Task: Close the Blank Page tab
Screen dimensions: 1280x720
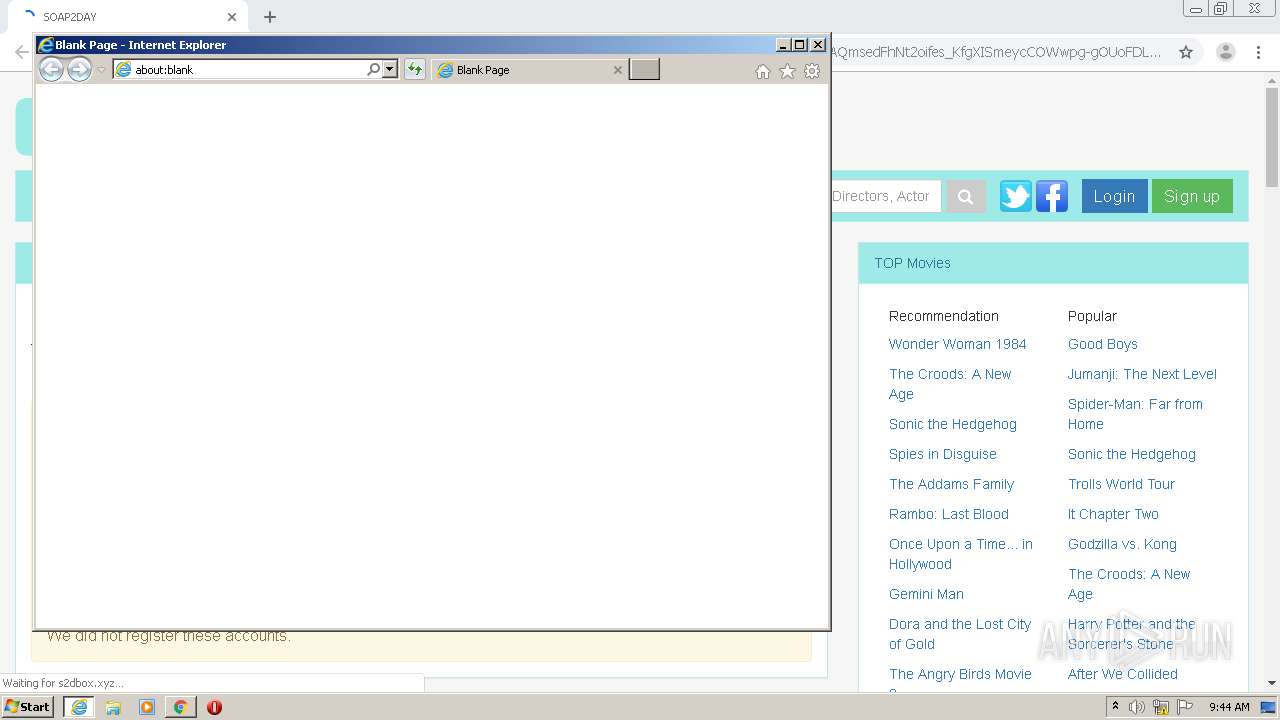Action: pos(617,70)
